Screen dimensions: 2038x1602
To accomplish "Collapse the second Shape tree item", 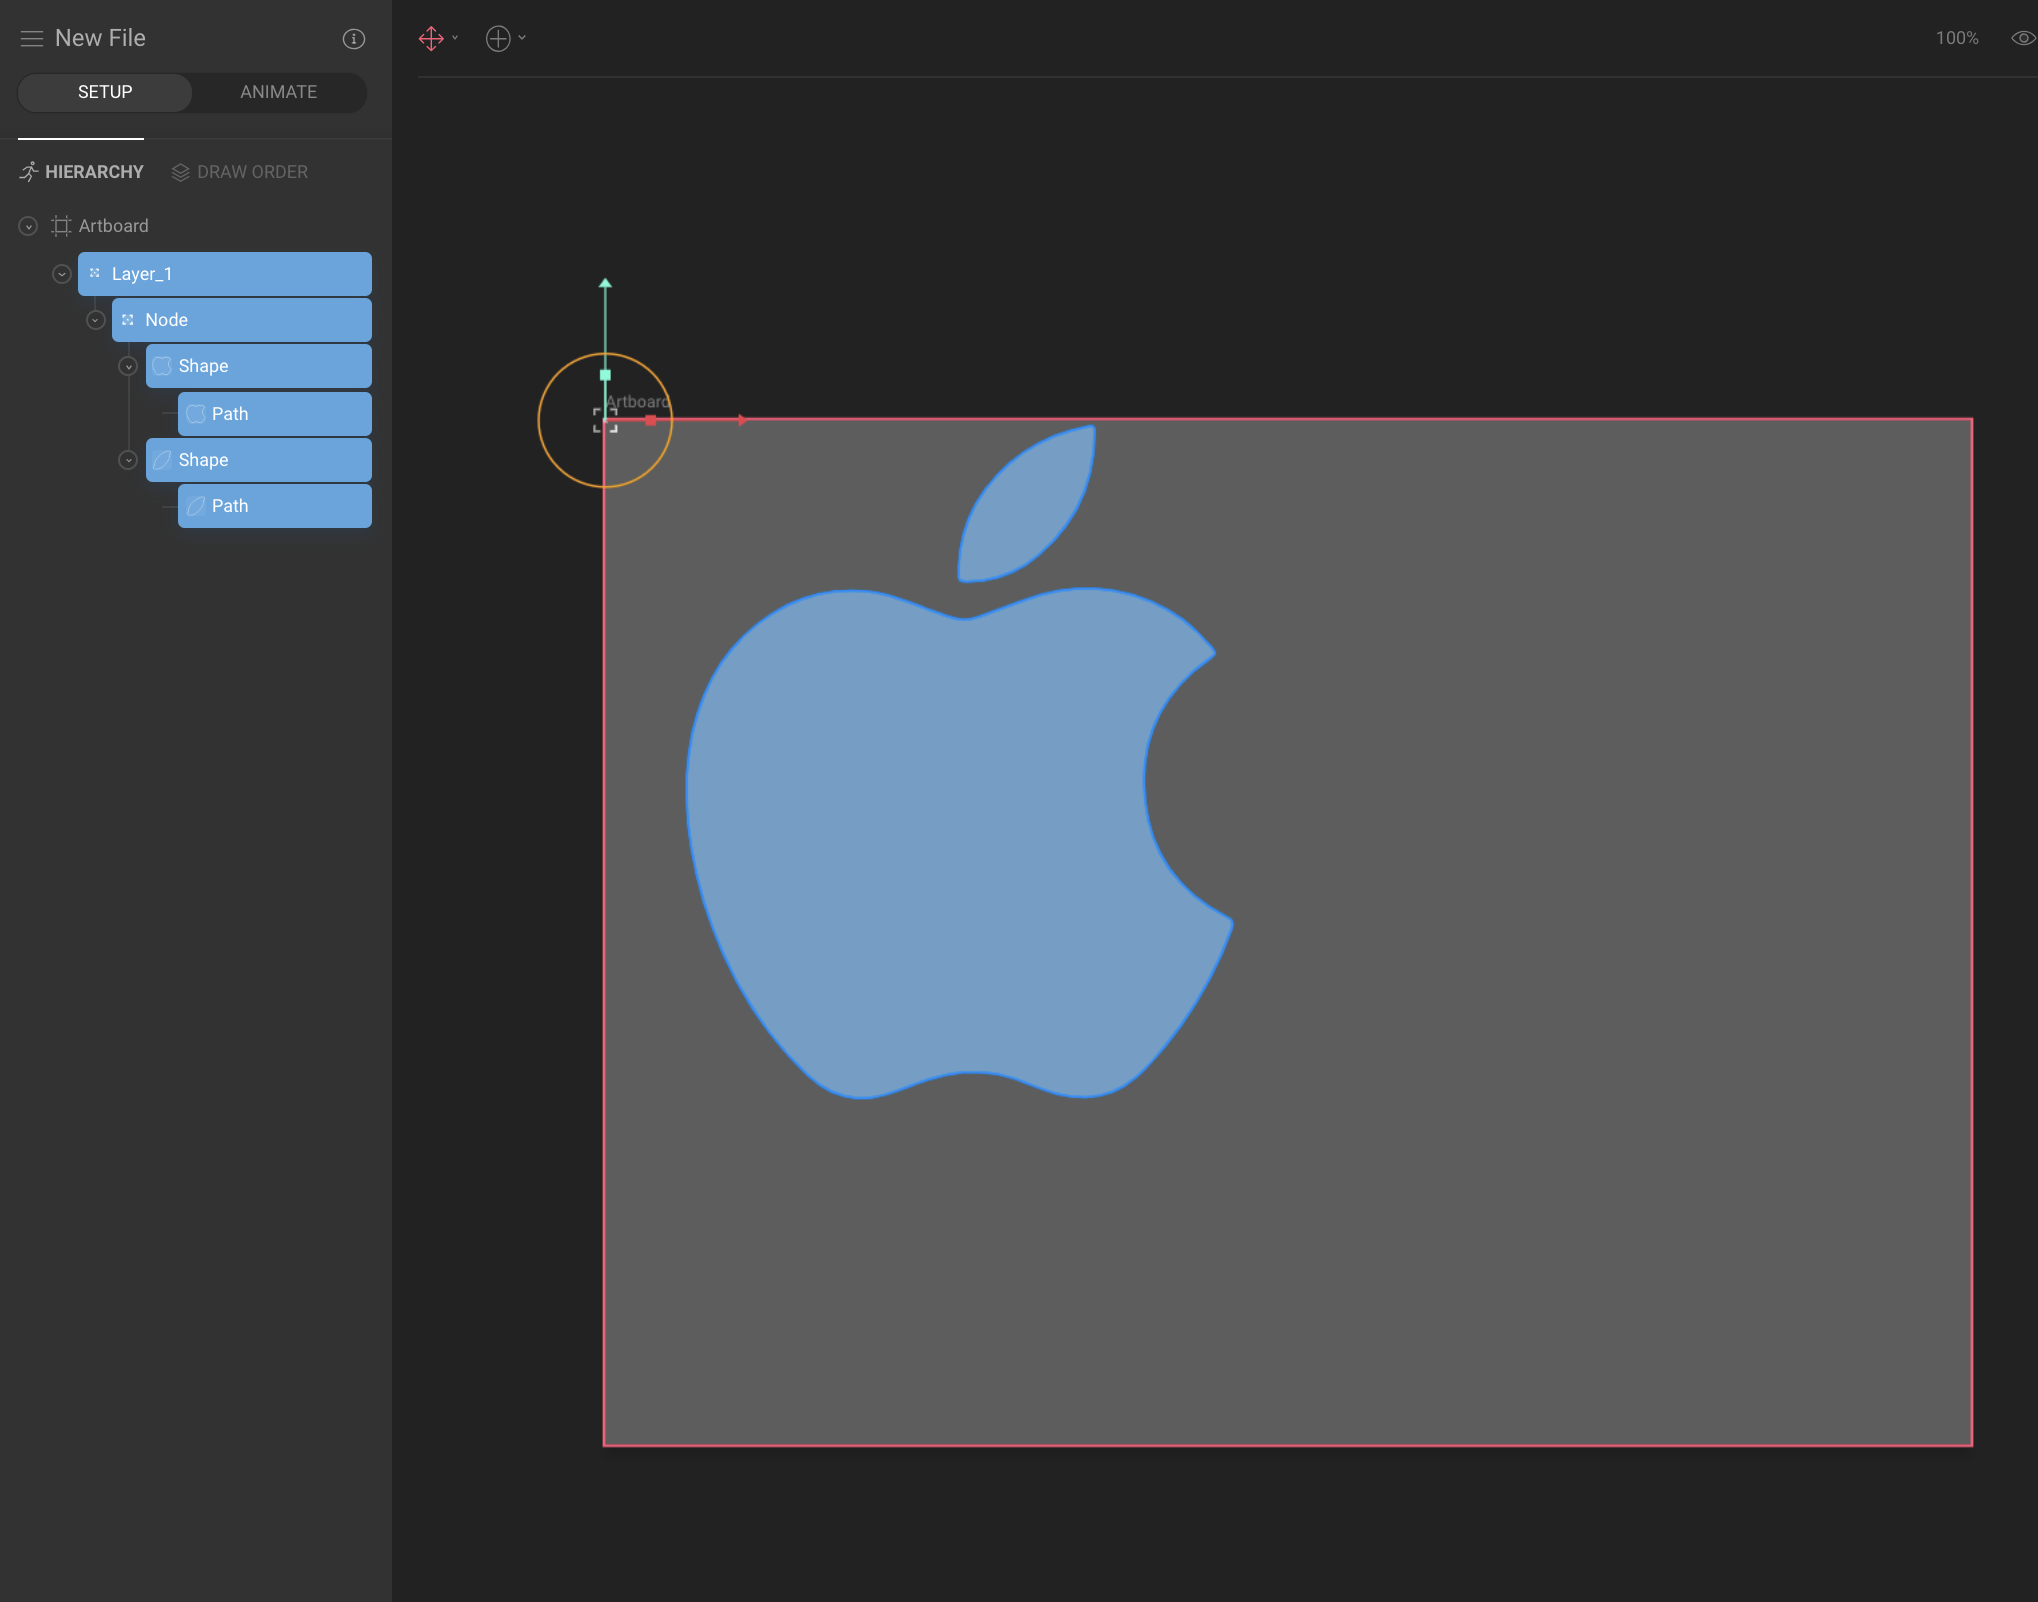I will point(128,460).
